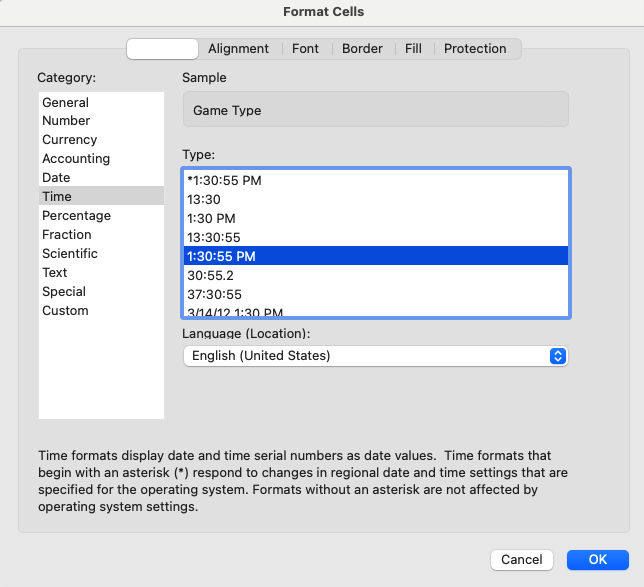Select the Currency category
644x587 pixels.
click(69, 140)
